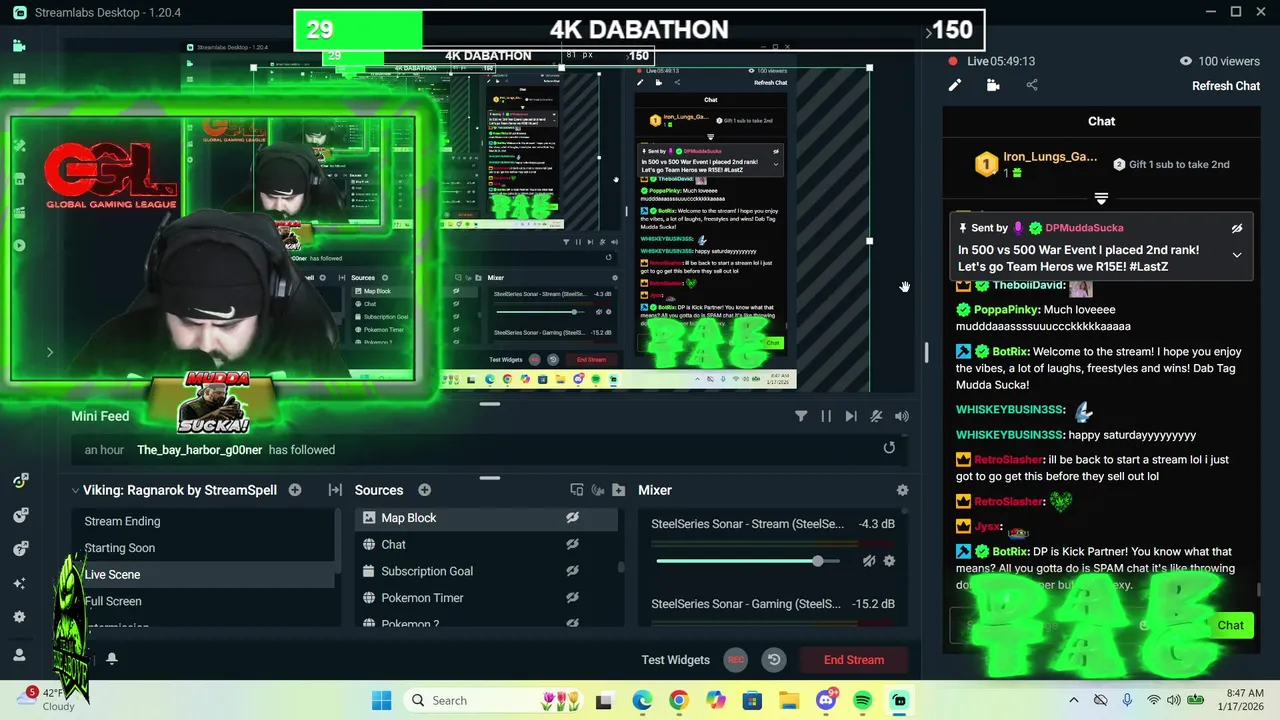This screenshot has height=720, width=1280.
Task: Click the REC record button
Action: (x=736, y=660)
